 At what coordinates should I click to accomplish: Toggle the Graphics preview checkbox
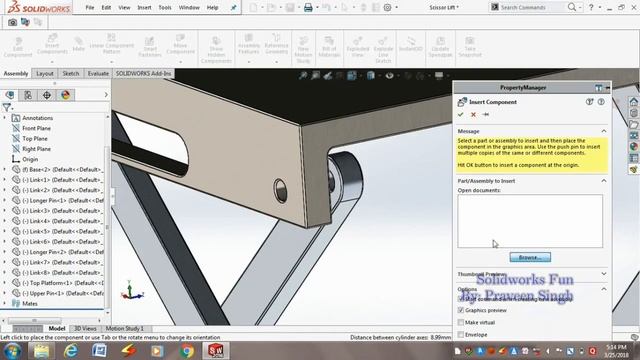[x=461, y=310]
